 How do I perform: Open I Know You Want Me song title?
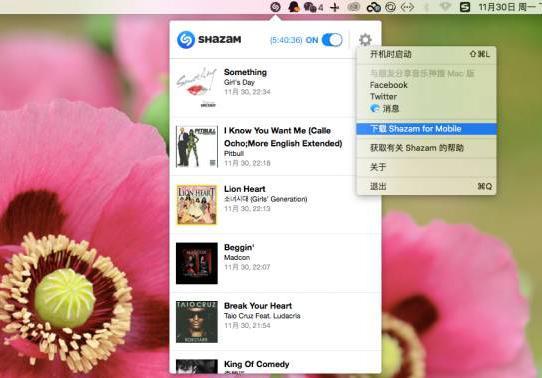click(283, 137)
